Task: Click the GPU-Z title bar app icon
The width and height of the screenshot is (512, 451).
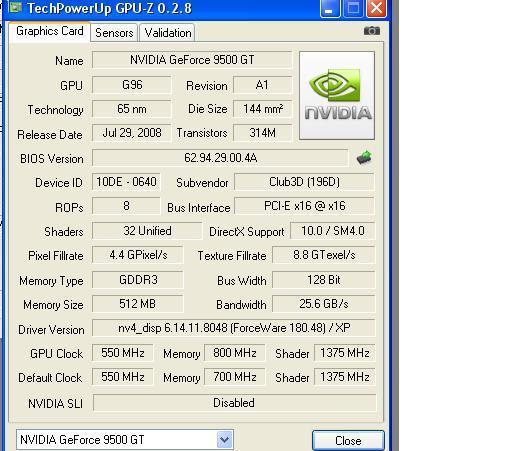Action: coord(15,7)
